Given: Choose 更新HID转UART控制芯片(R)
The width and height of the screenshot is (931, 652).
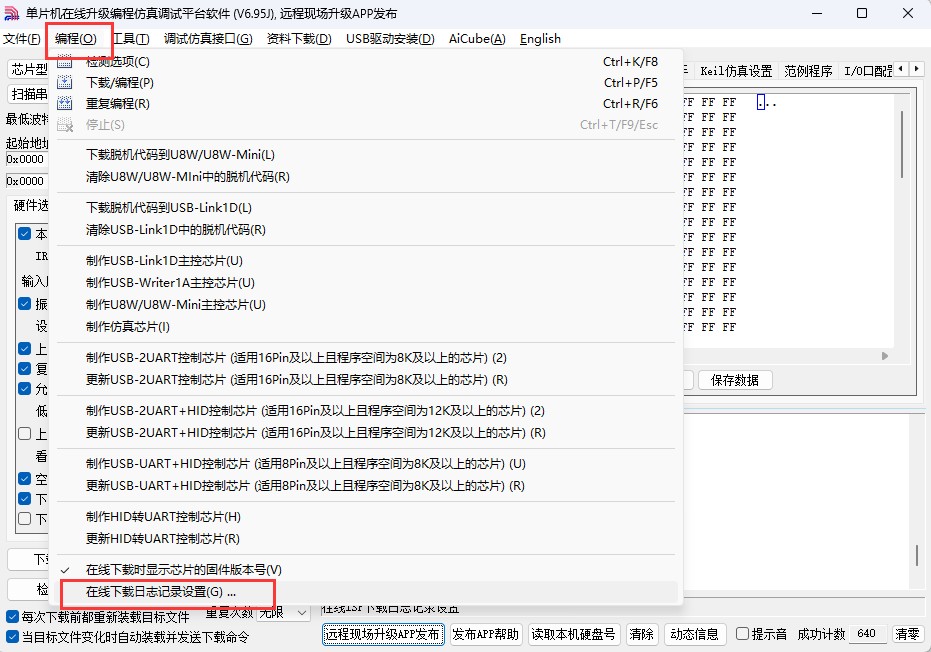Looking at the screenshot, I should [366, 539].
